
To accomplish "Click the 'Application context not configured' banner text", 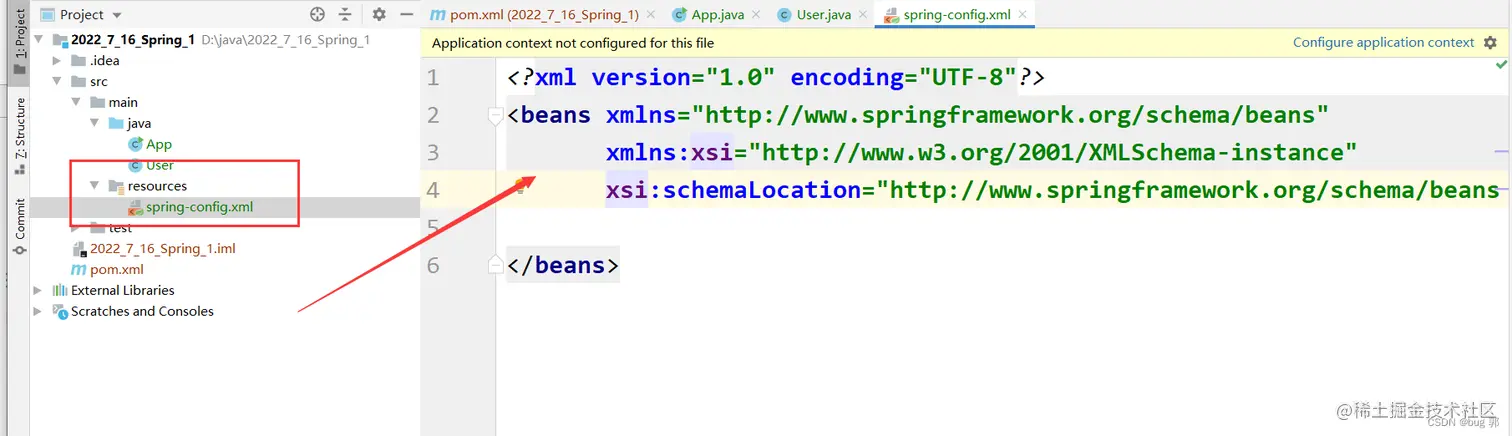I will click(x=573, y=43).
